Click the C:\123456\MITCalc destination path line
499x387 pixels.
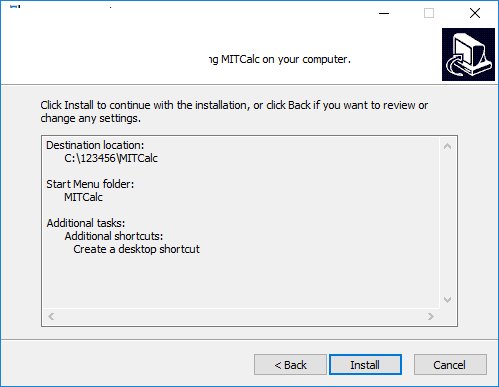click(111, 158)
